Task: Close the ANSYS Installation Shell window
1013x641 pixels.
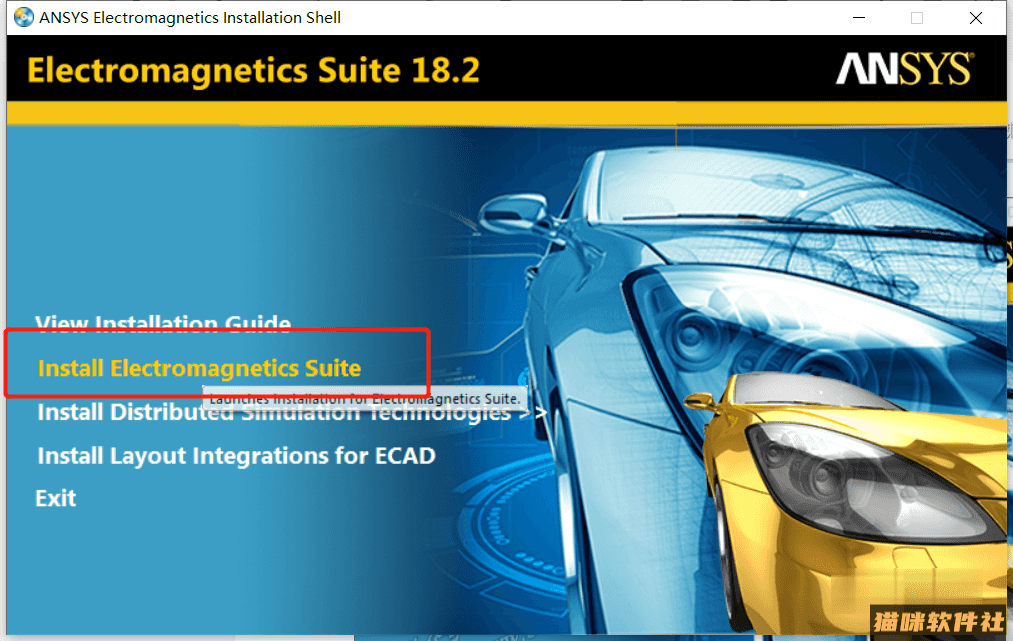Action: 976,17
